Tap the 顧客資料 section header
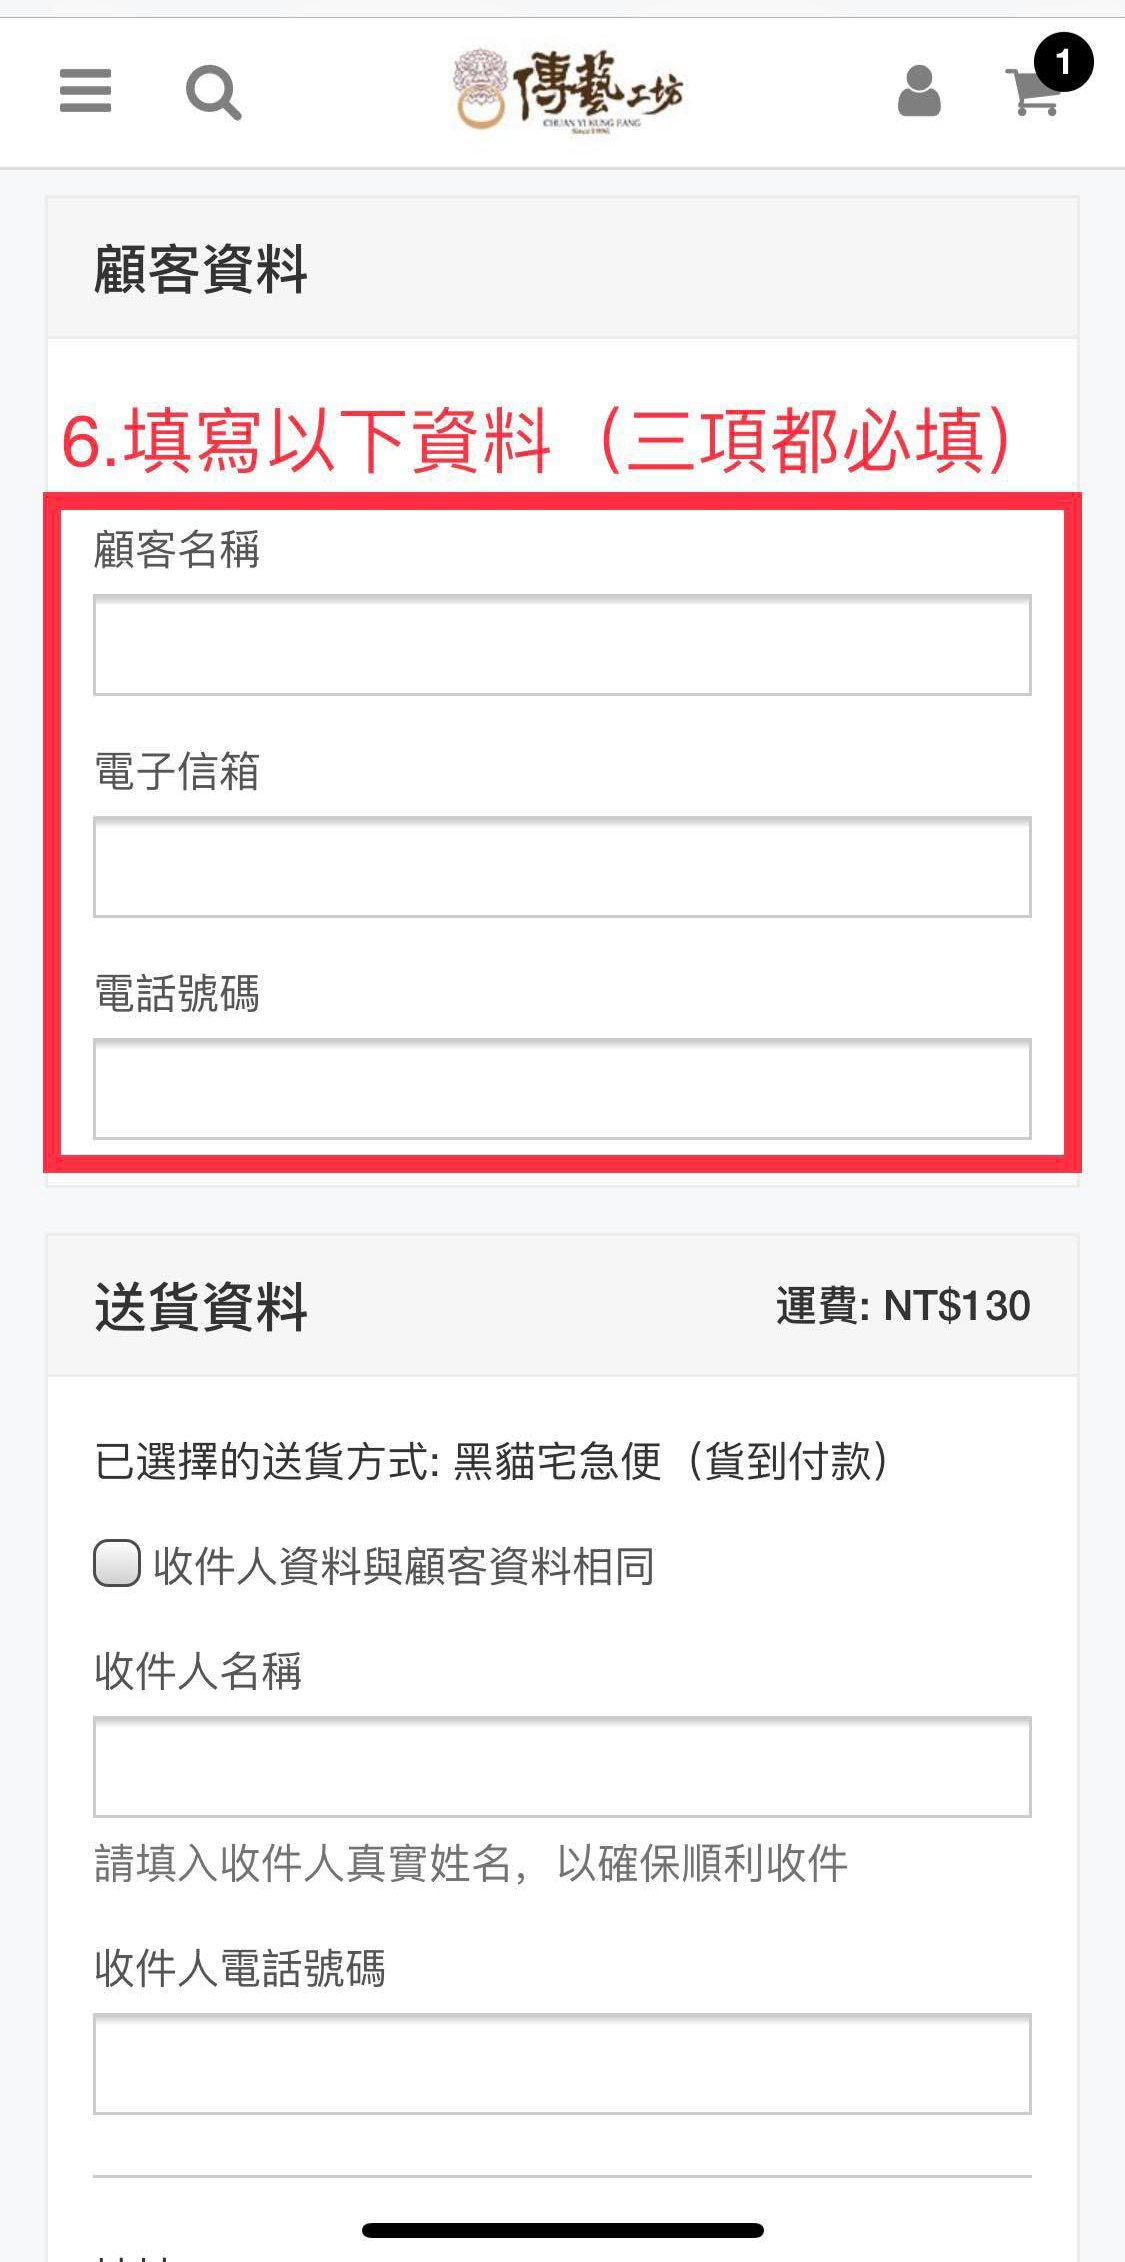The image size is (1125, 2262). click(x=201, y=269)
